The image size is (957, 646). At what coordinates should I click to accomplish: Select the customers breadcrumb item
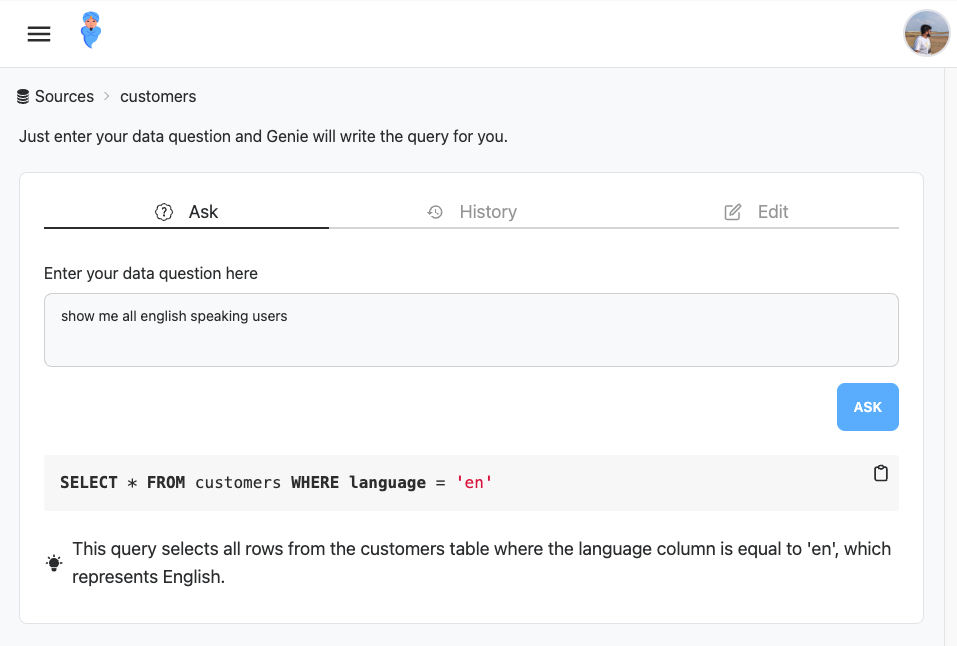point(158,97)
